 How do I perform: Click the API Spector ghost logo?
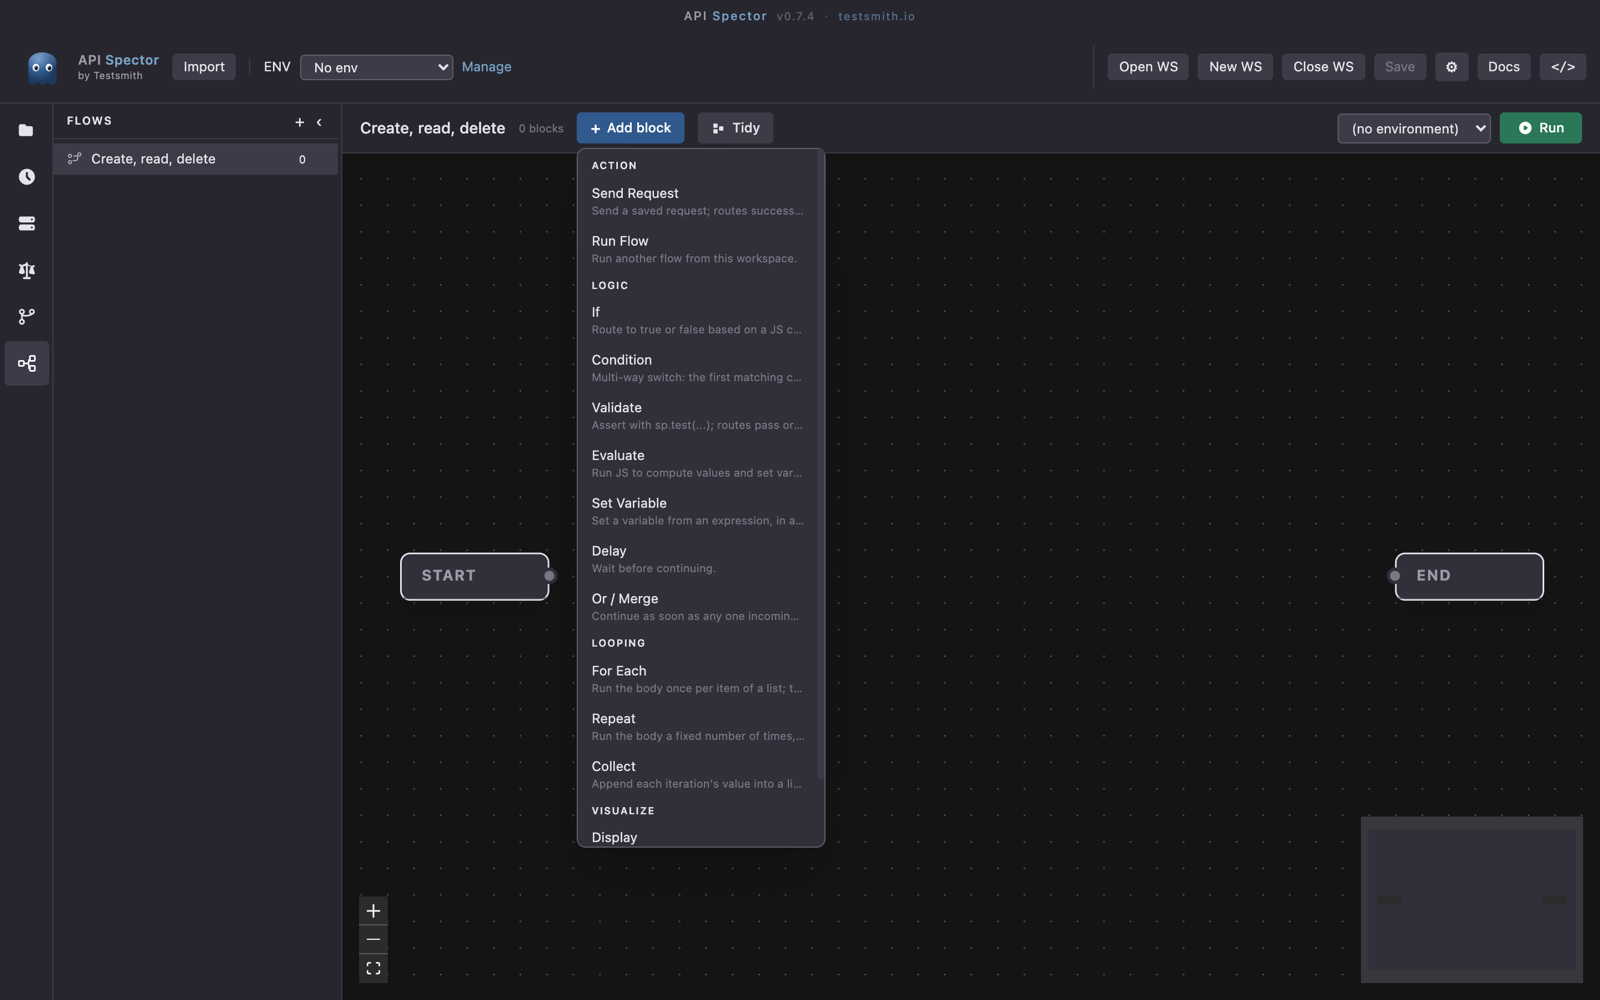click(x=42, y=67)
